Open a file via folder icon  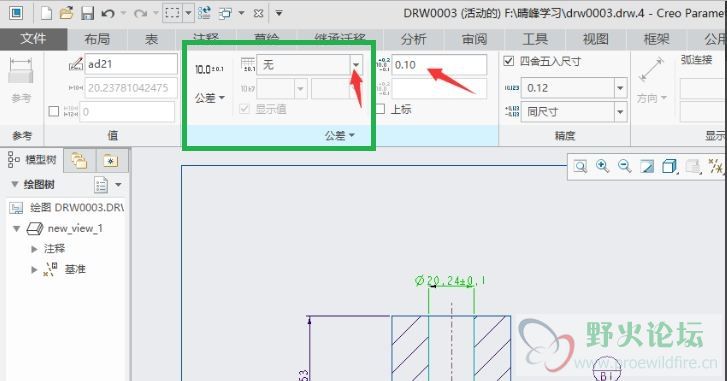(66, 13)
